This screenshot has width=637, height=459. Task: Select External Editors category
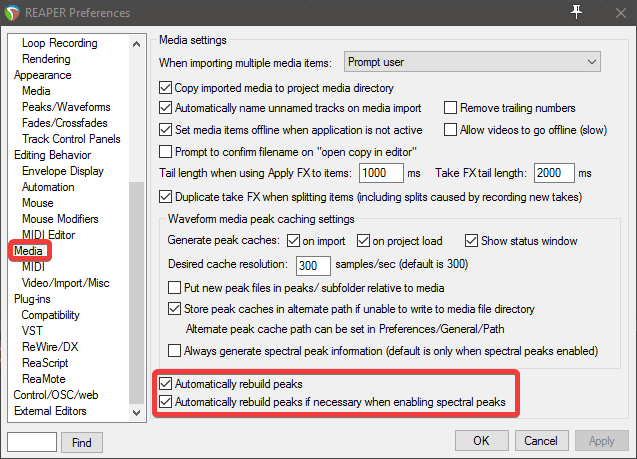click(x=50, y=411)
